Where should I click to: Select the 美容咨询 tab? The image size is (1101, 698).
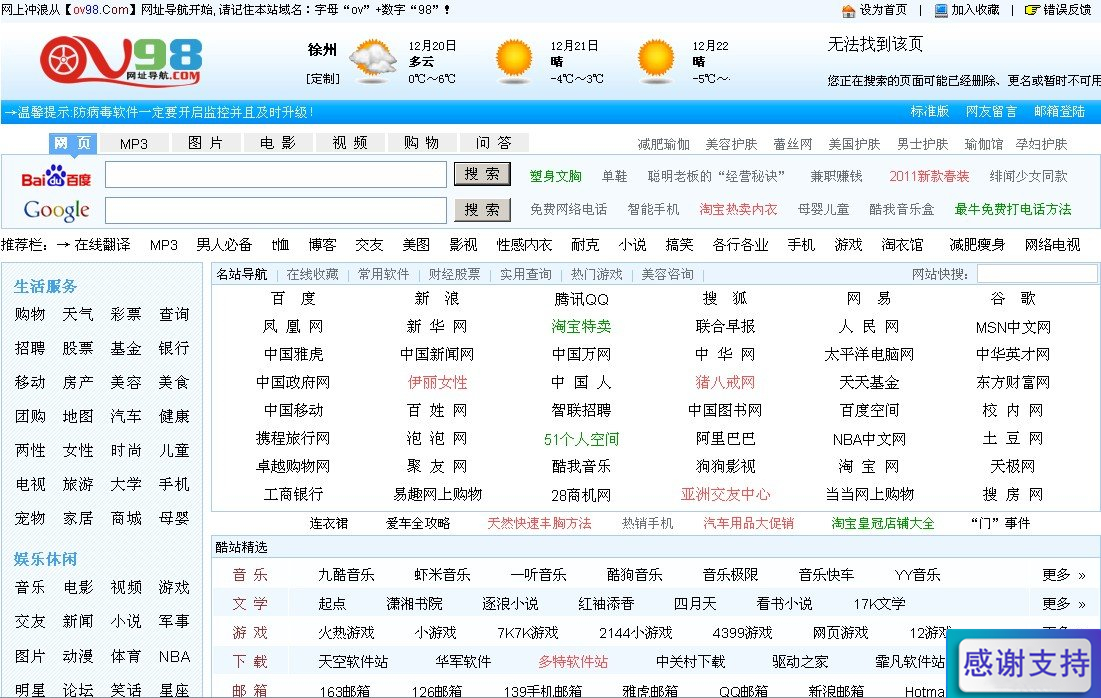(667, 274)
